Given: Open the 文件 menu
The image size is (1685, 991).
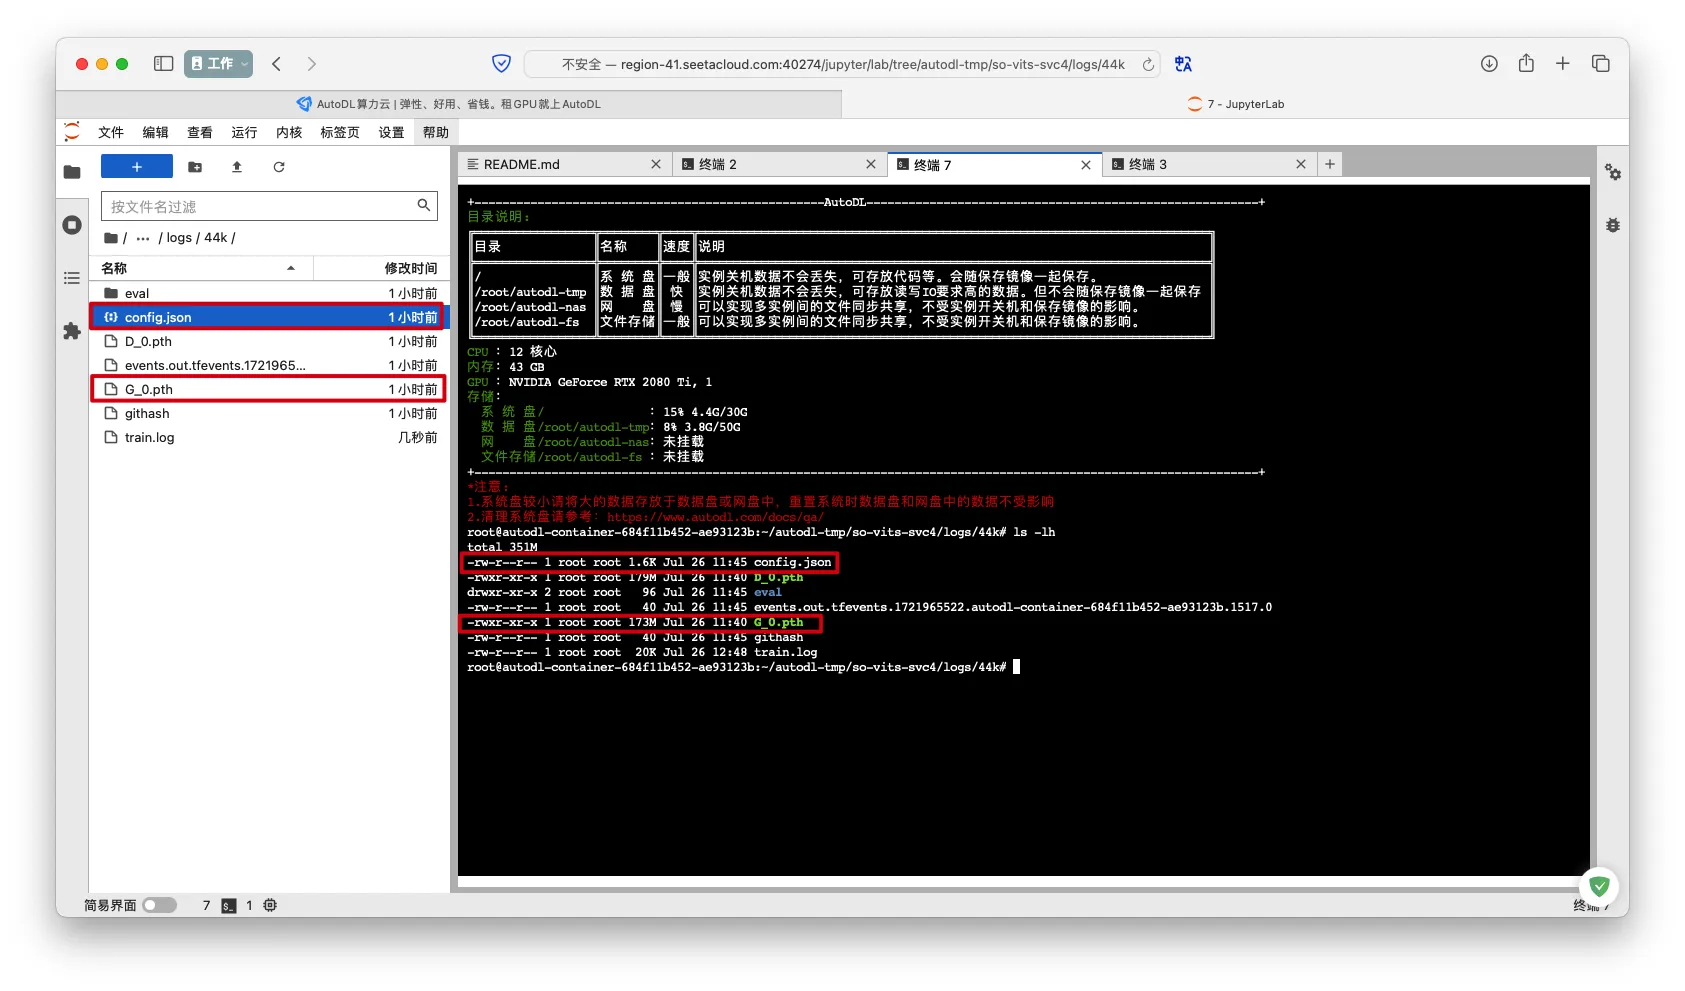Looking at the screenshot, I should pos(110,132).
